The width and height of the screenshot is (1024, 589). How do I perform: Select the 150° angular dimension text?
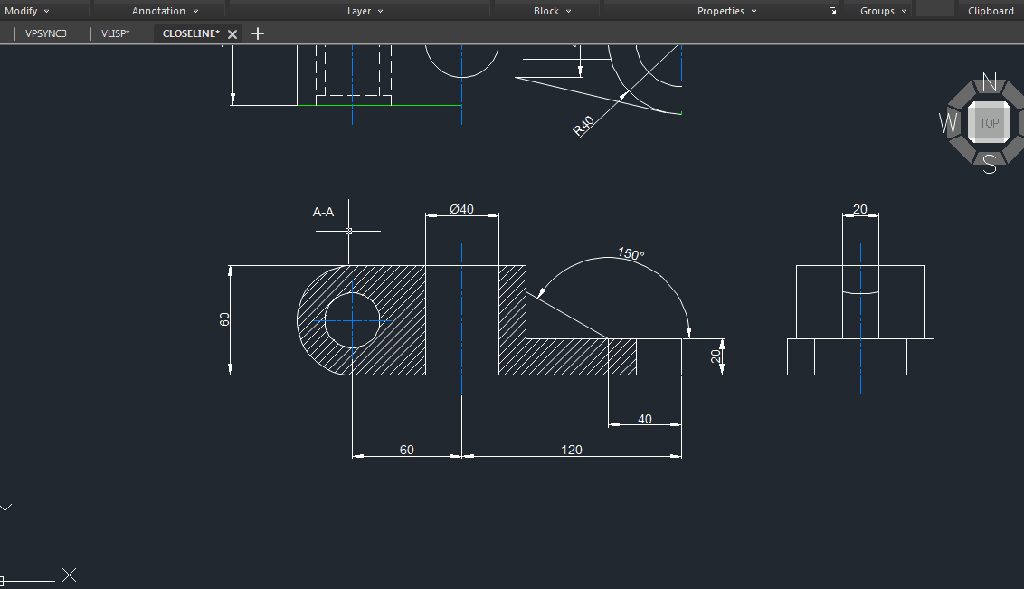pyautogui.click(x=631, y=254)
